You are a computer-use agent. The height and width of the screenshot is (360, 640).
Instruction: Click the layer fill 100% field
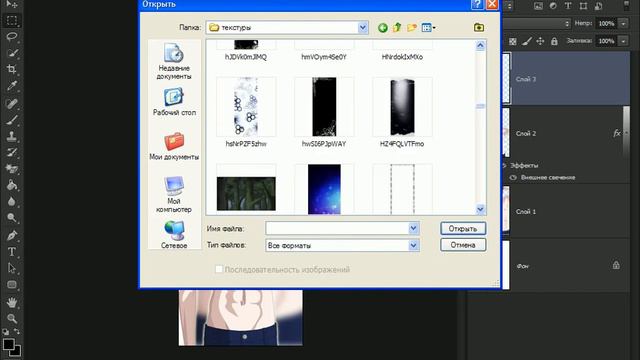tap(607, 41)
